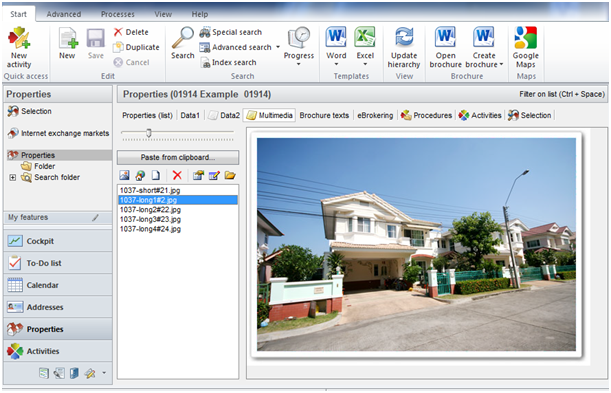Click the Search magnifier icon
This screenshot has height=393, width=611.
point(182,38)
